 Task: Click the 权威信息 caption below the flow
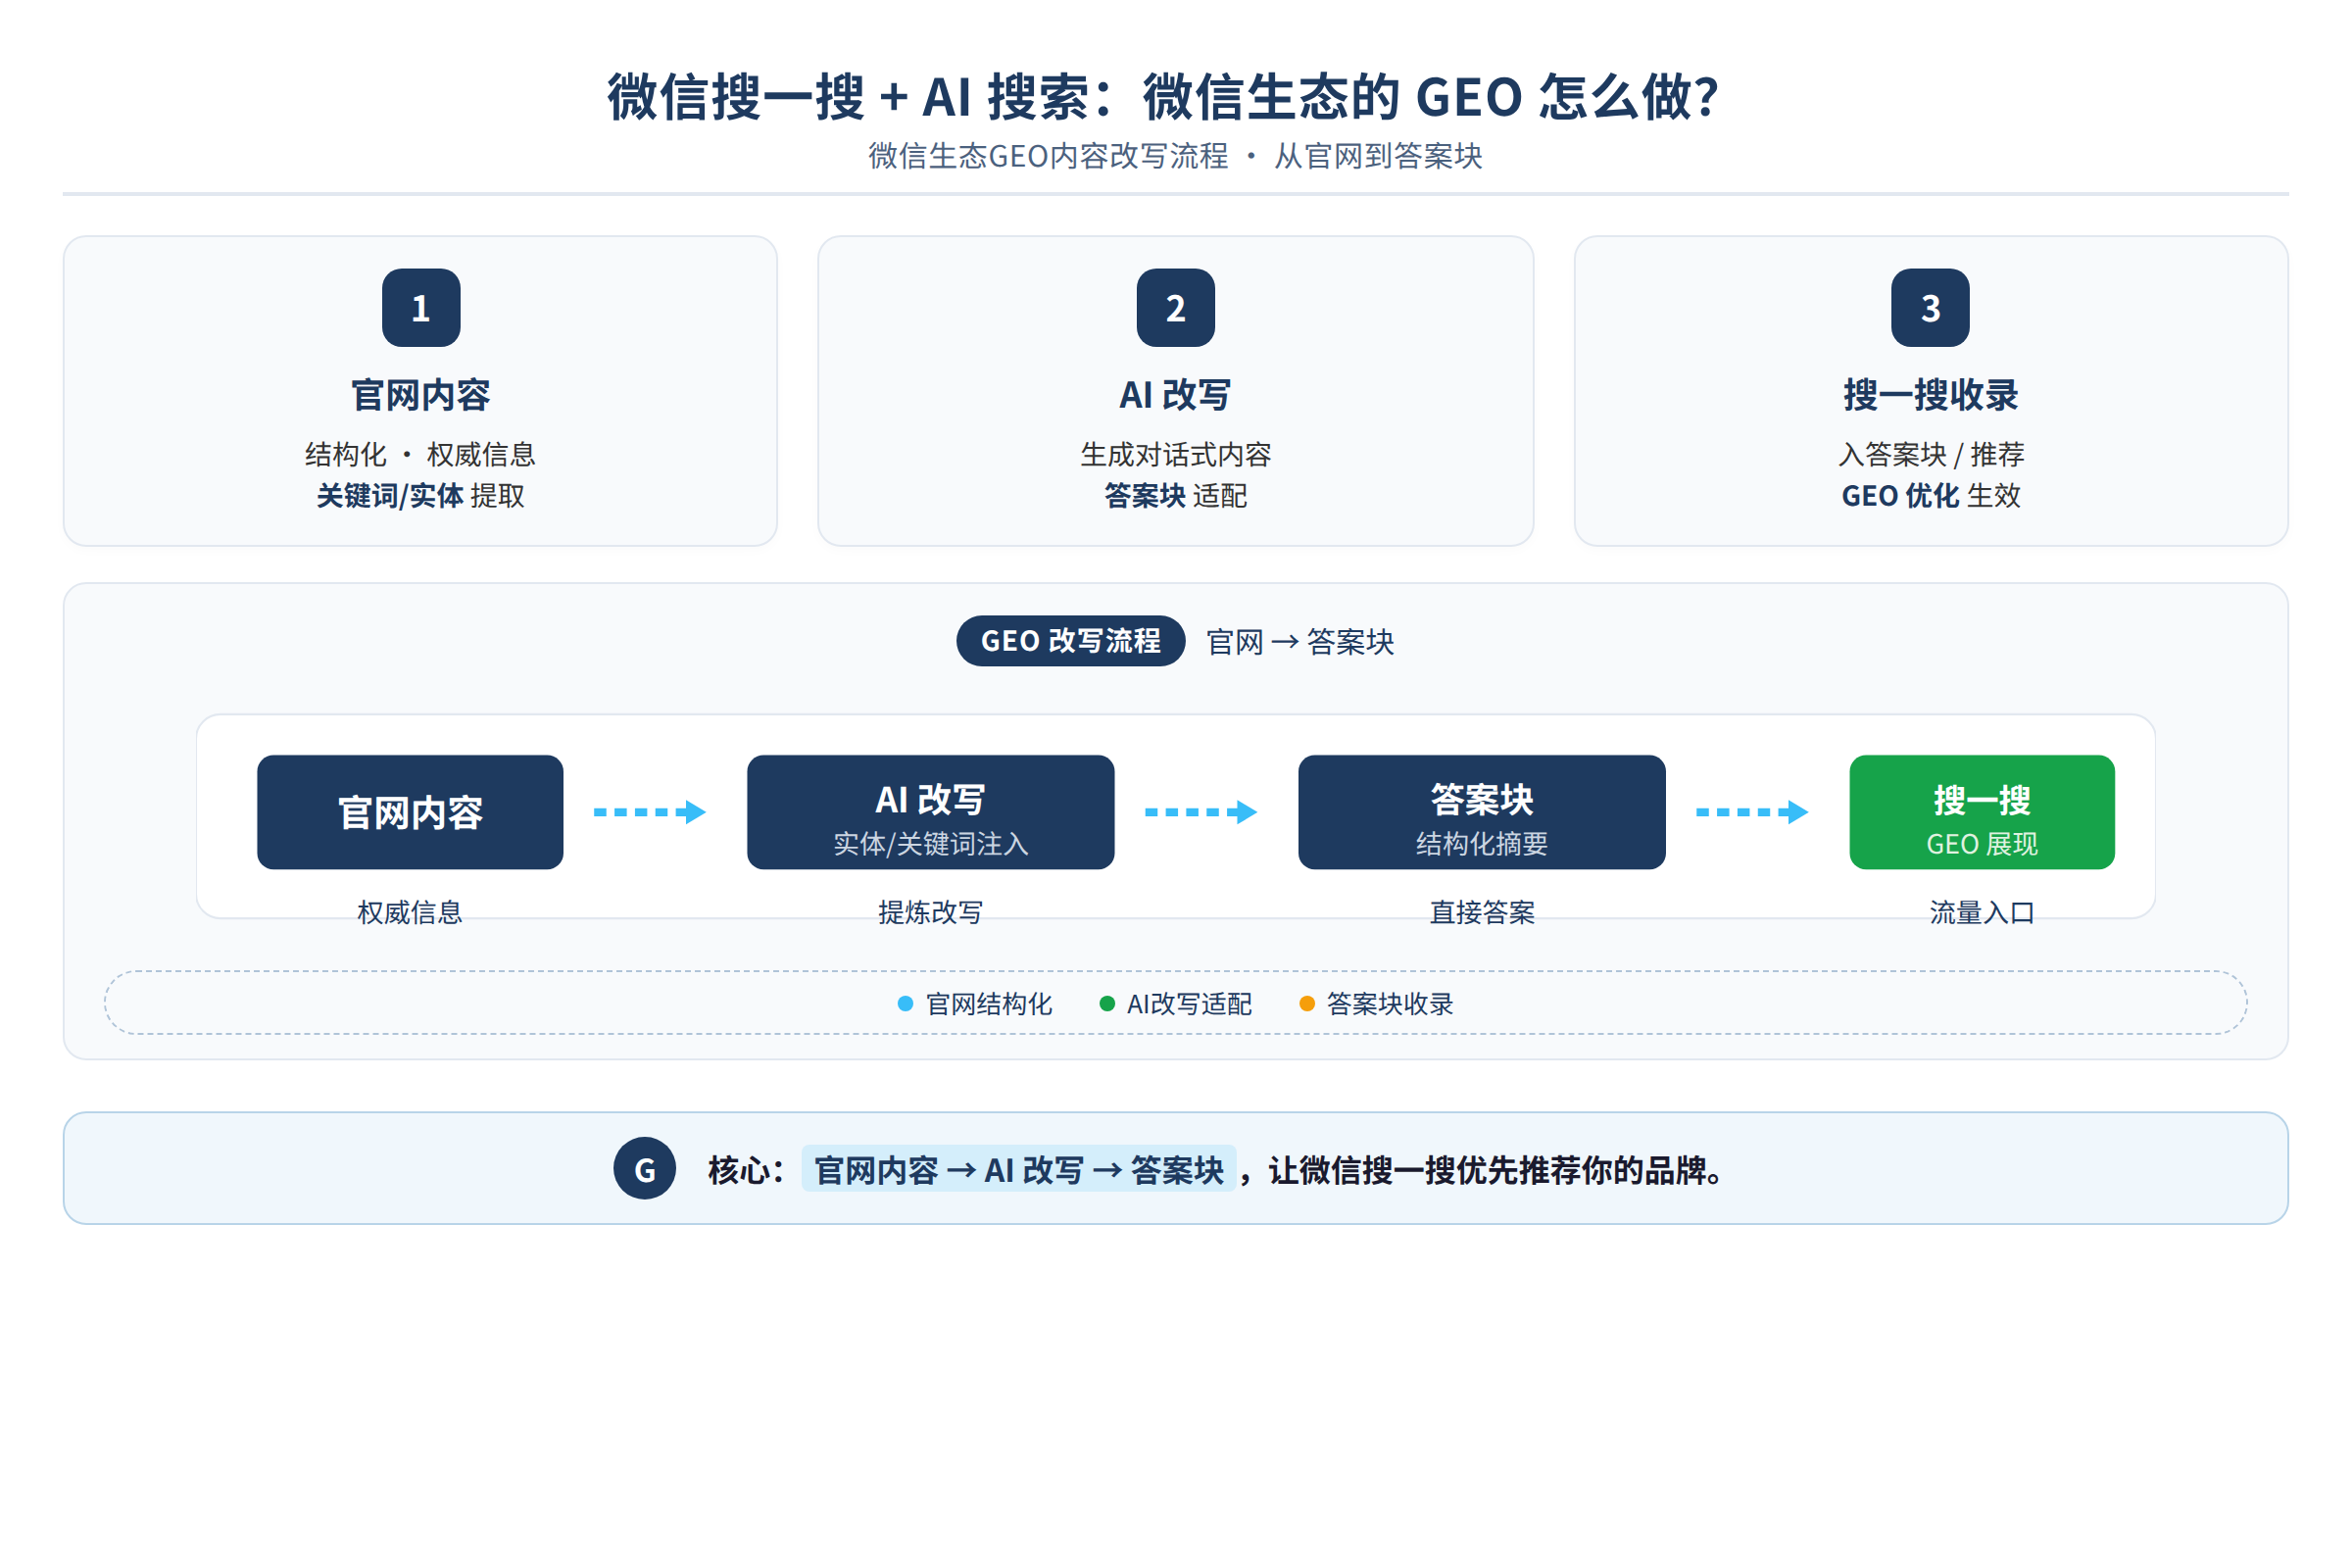pos(410,912)
